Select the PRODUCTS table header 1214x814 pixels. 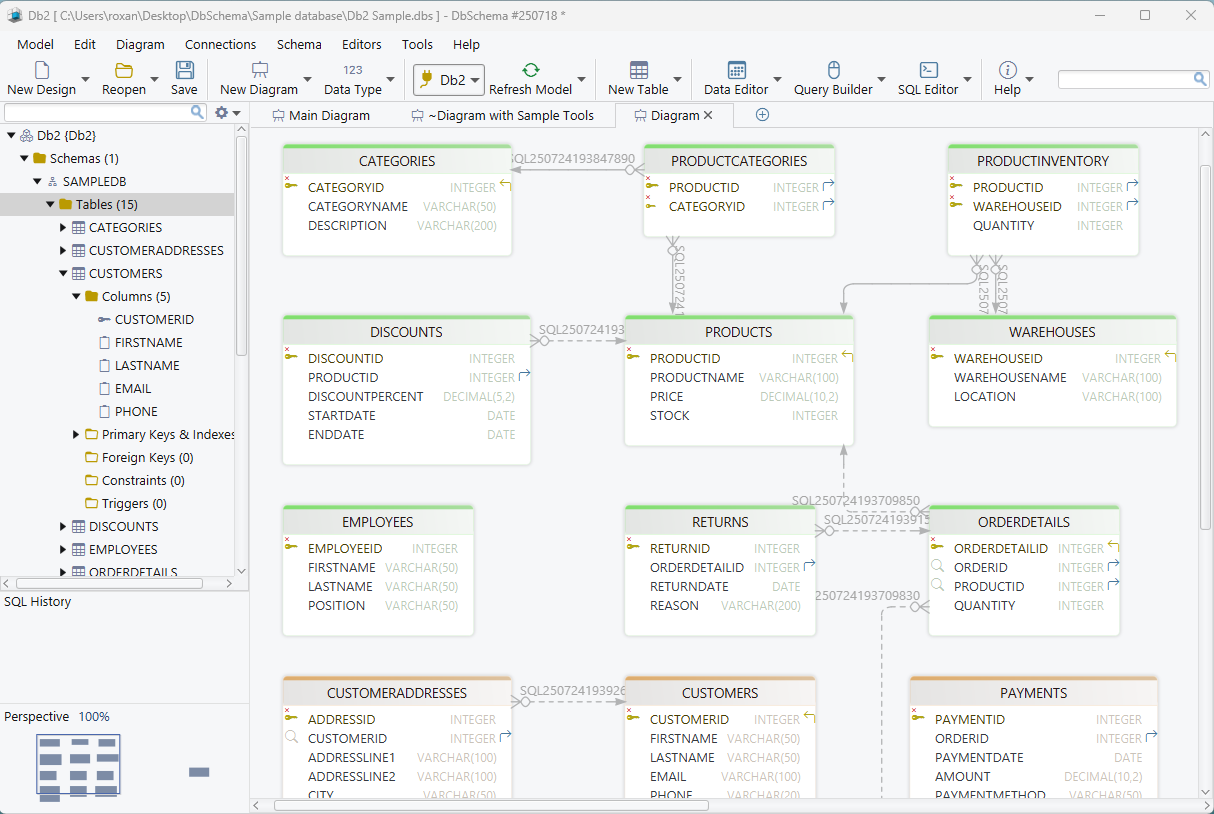[x=739, y=332]
